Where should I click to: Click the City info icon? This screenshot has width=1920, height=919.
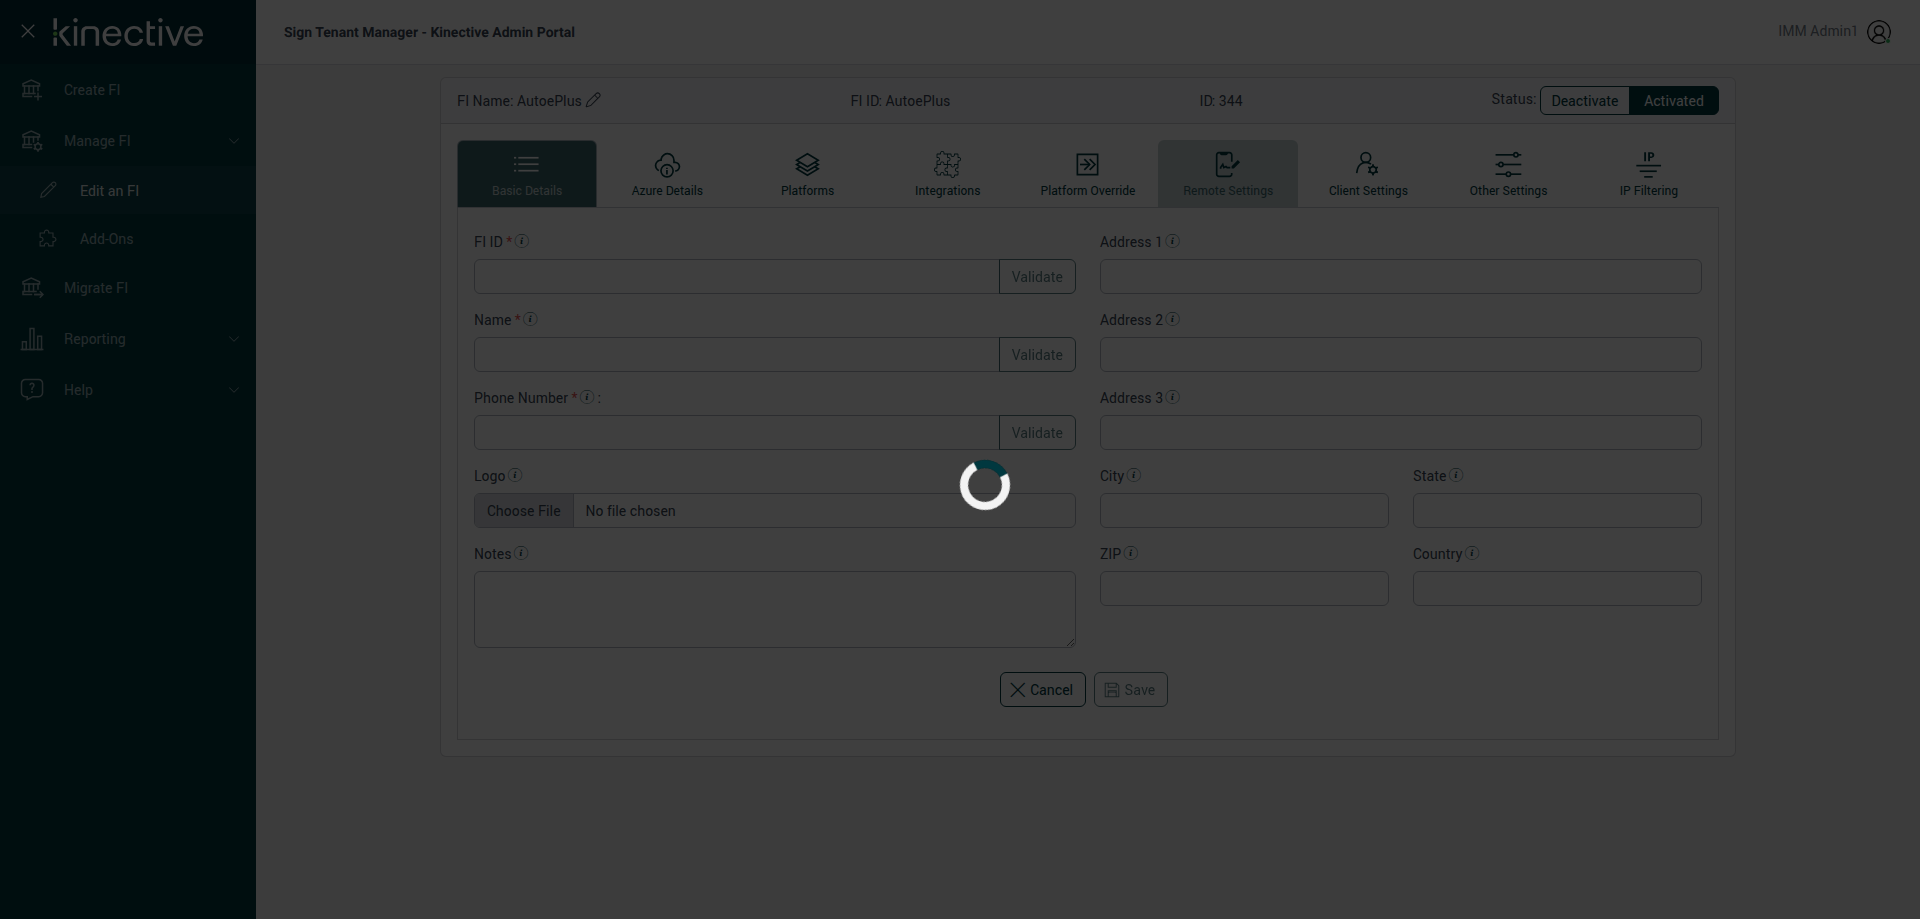click(x=1134, y=475)
